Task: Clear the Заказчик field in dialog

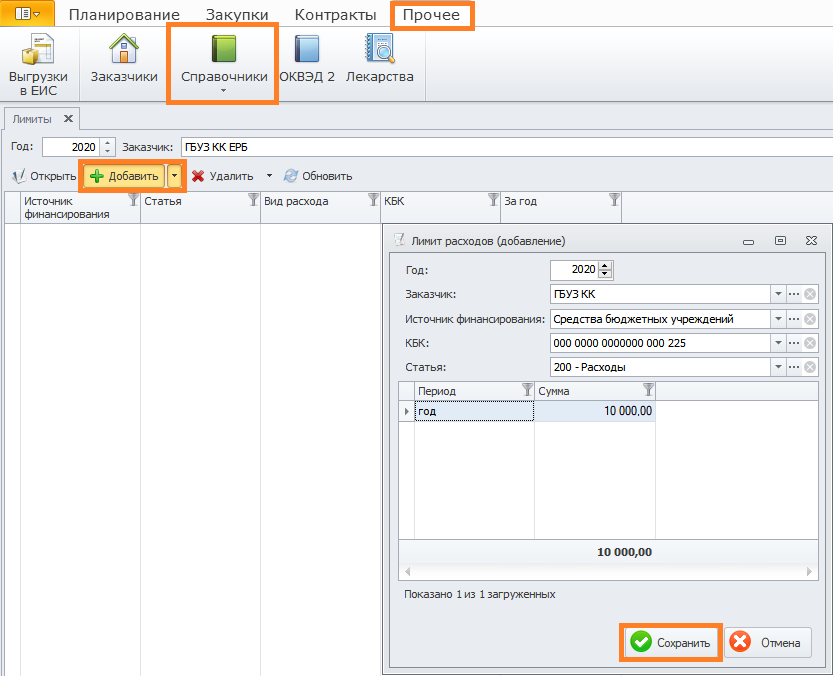Action: click(810, 294)
